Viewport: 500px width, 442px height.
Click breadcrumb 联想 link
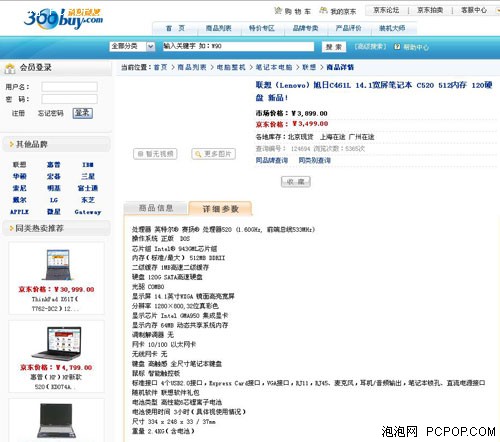[x=309, y=67]
